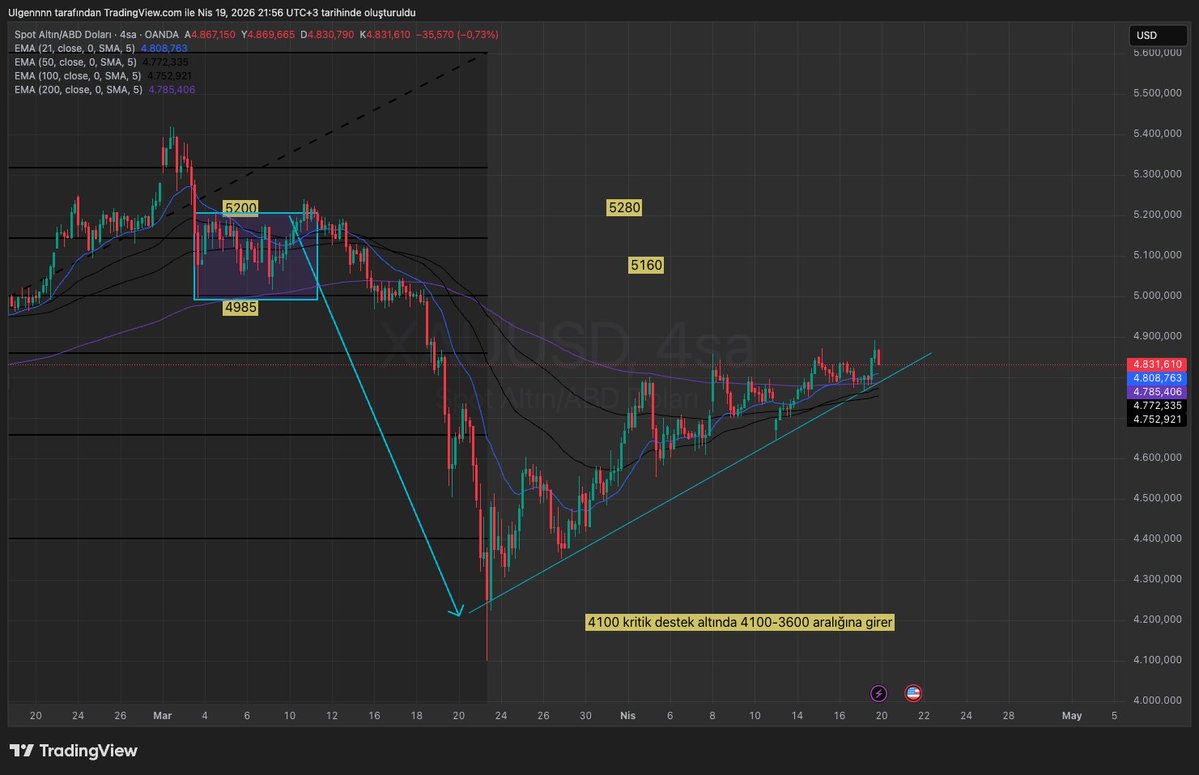Select the EMA (100, close, 0, SMA, 5) legend
Image resolution: width=1199 pixels, height=775 pixels.
(78, 76)
